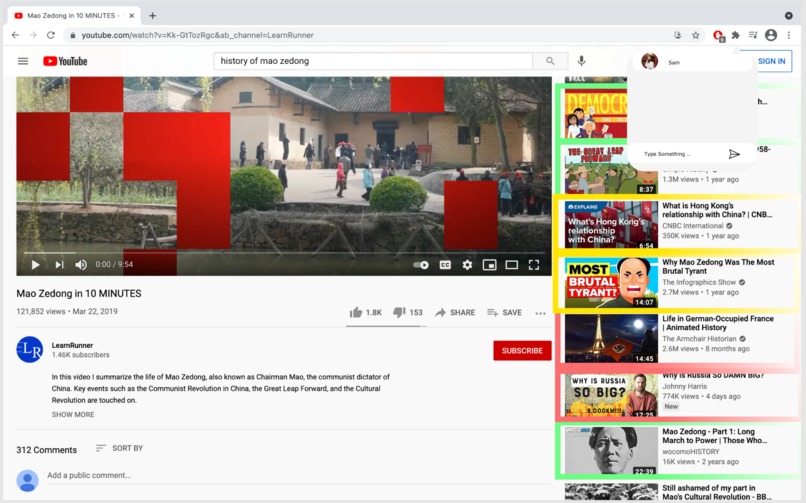The width and height of the screenshot is (806, 503).
Task: Open Most Brutal Tyrant video thumbnail
Action: point(611,282)
